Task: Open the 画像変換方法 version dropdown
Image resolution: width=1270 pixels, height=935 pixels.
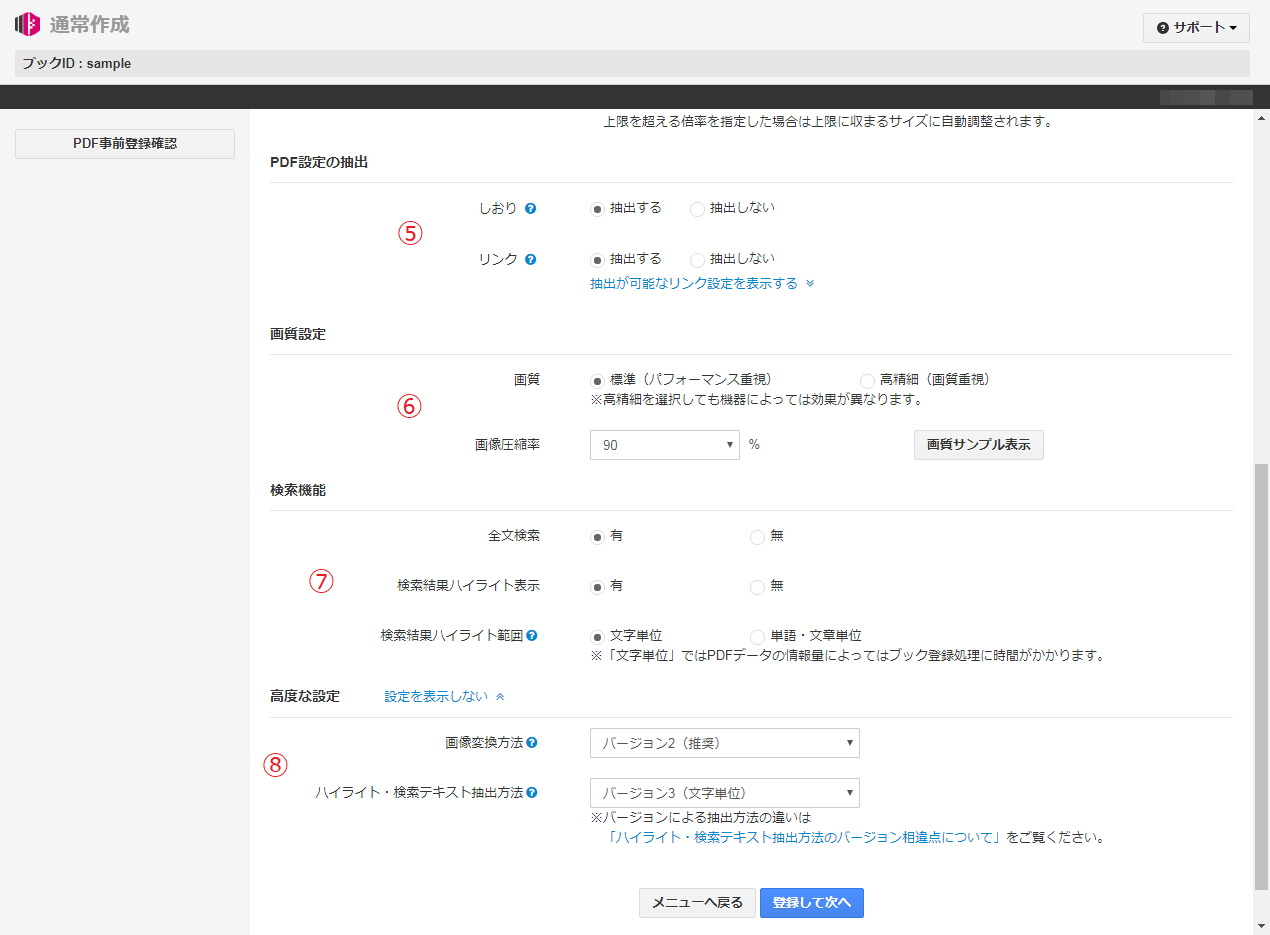Action: tap(724, 743)
